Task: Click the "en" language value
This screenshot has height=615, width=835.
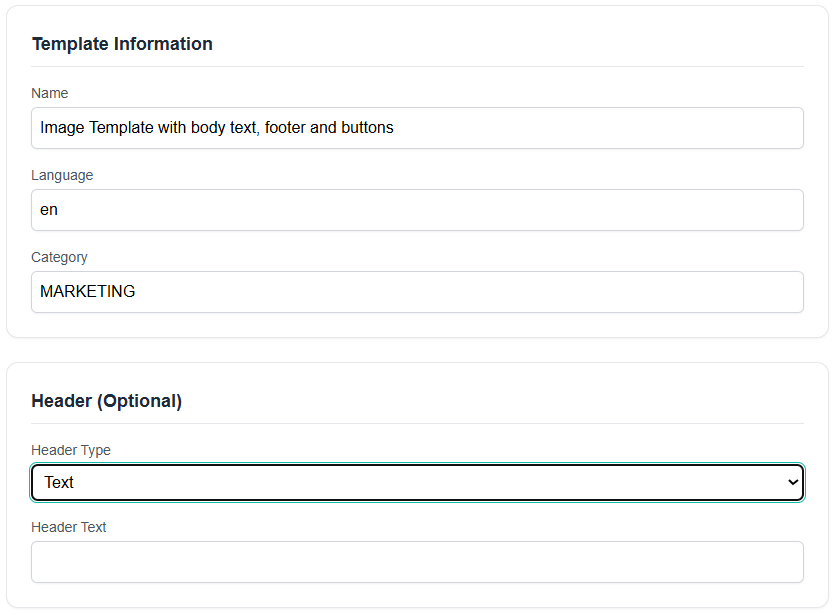Action: click(x=49, y=210)
